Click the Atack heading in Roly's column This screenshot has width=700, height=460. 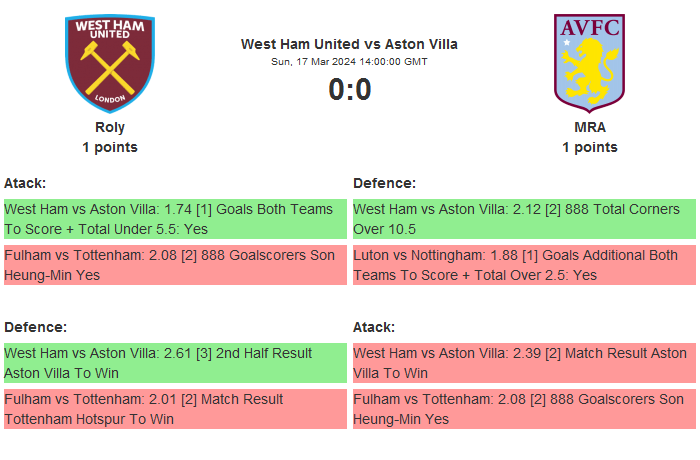(25, 183)
